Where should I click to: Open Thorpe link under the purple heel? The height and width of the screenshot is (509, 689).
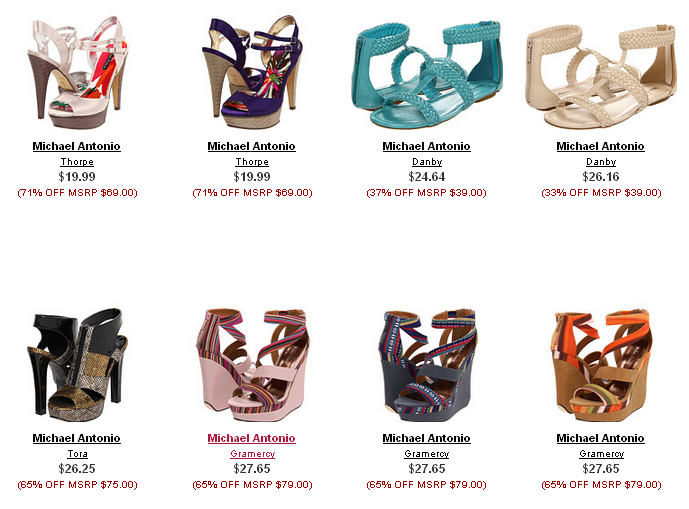coord(252,162)
